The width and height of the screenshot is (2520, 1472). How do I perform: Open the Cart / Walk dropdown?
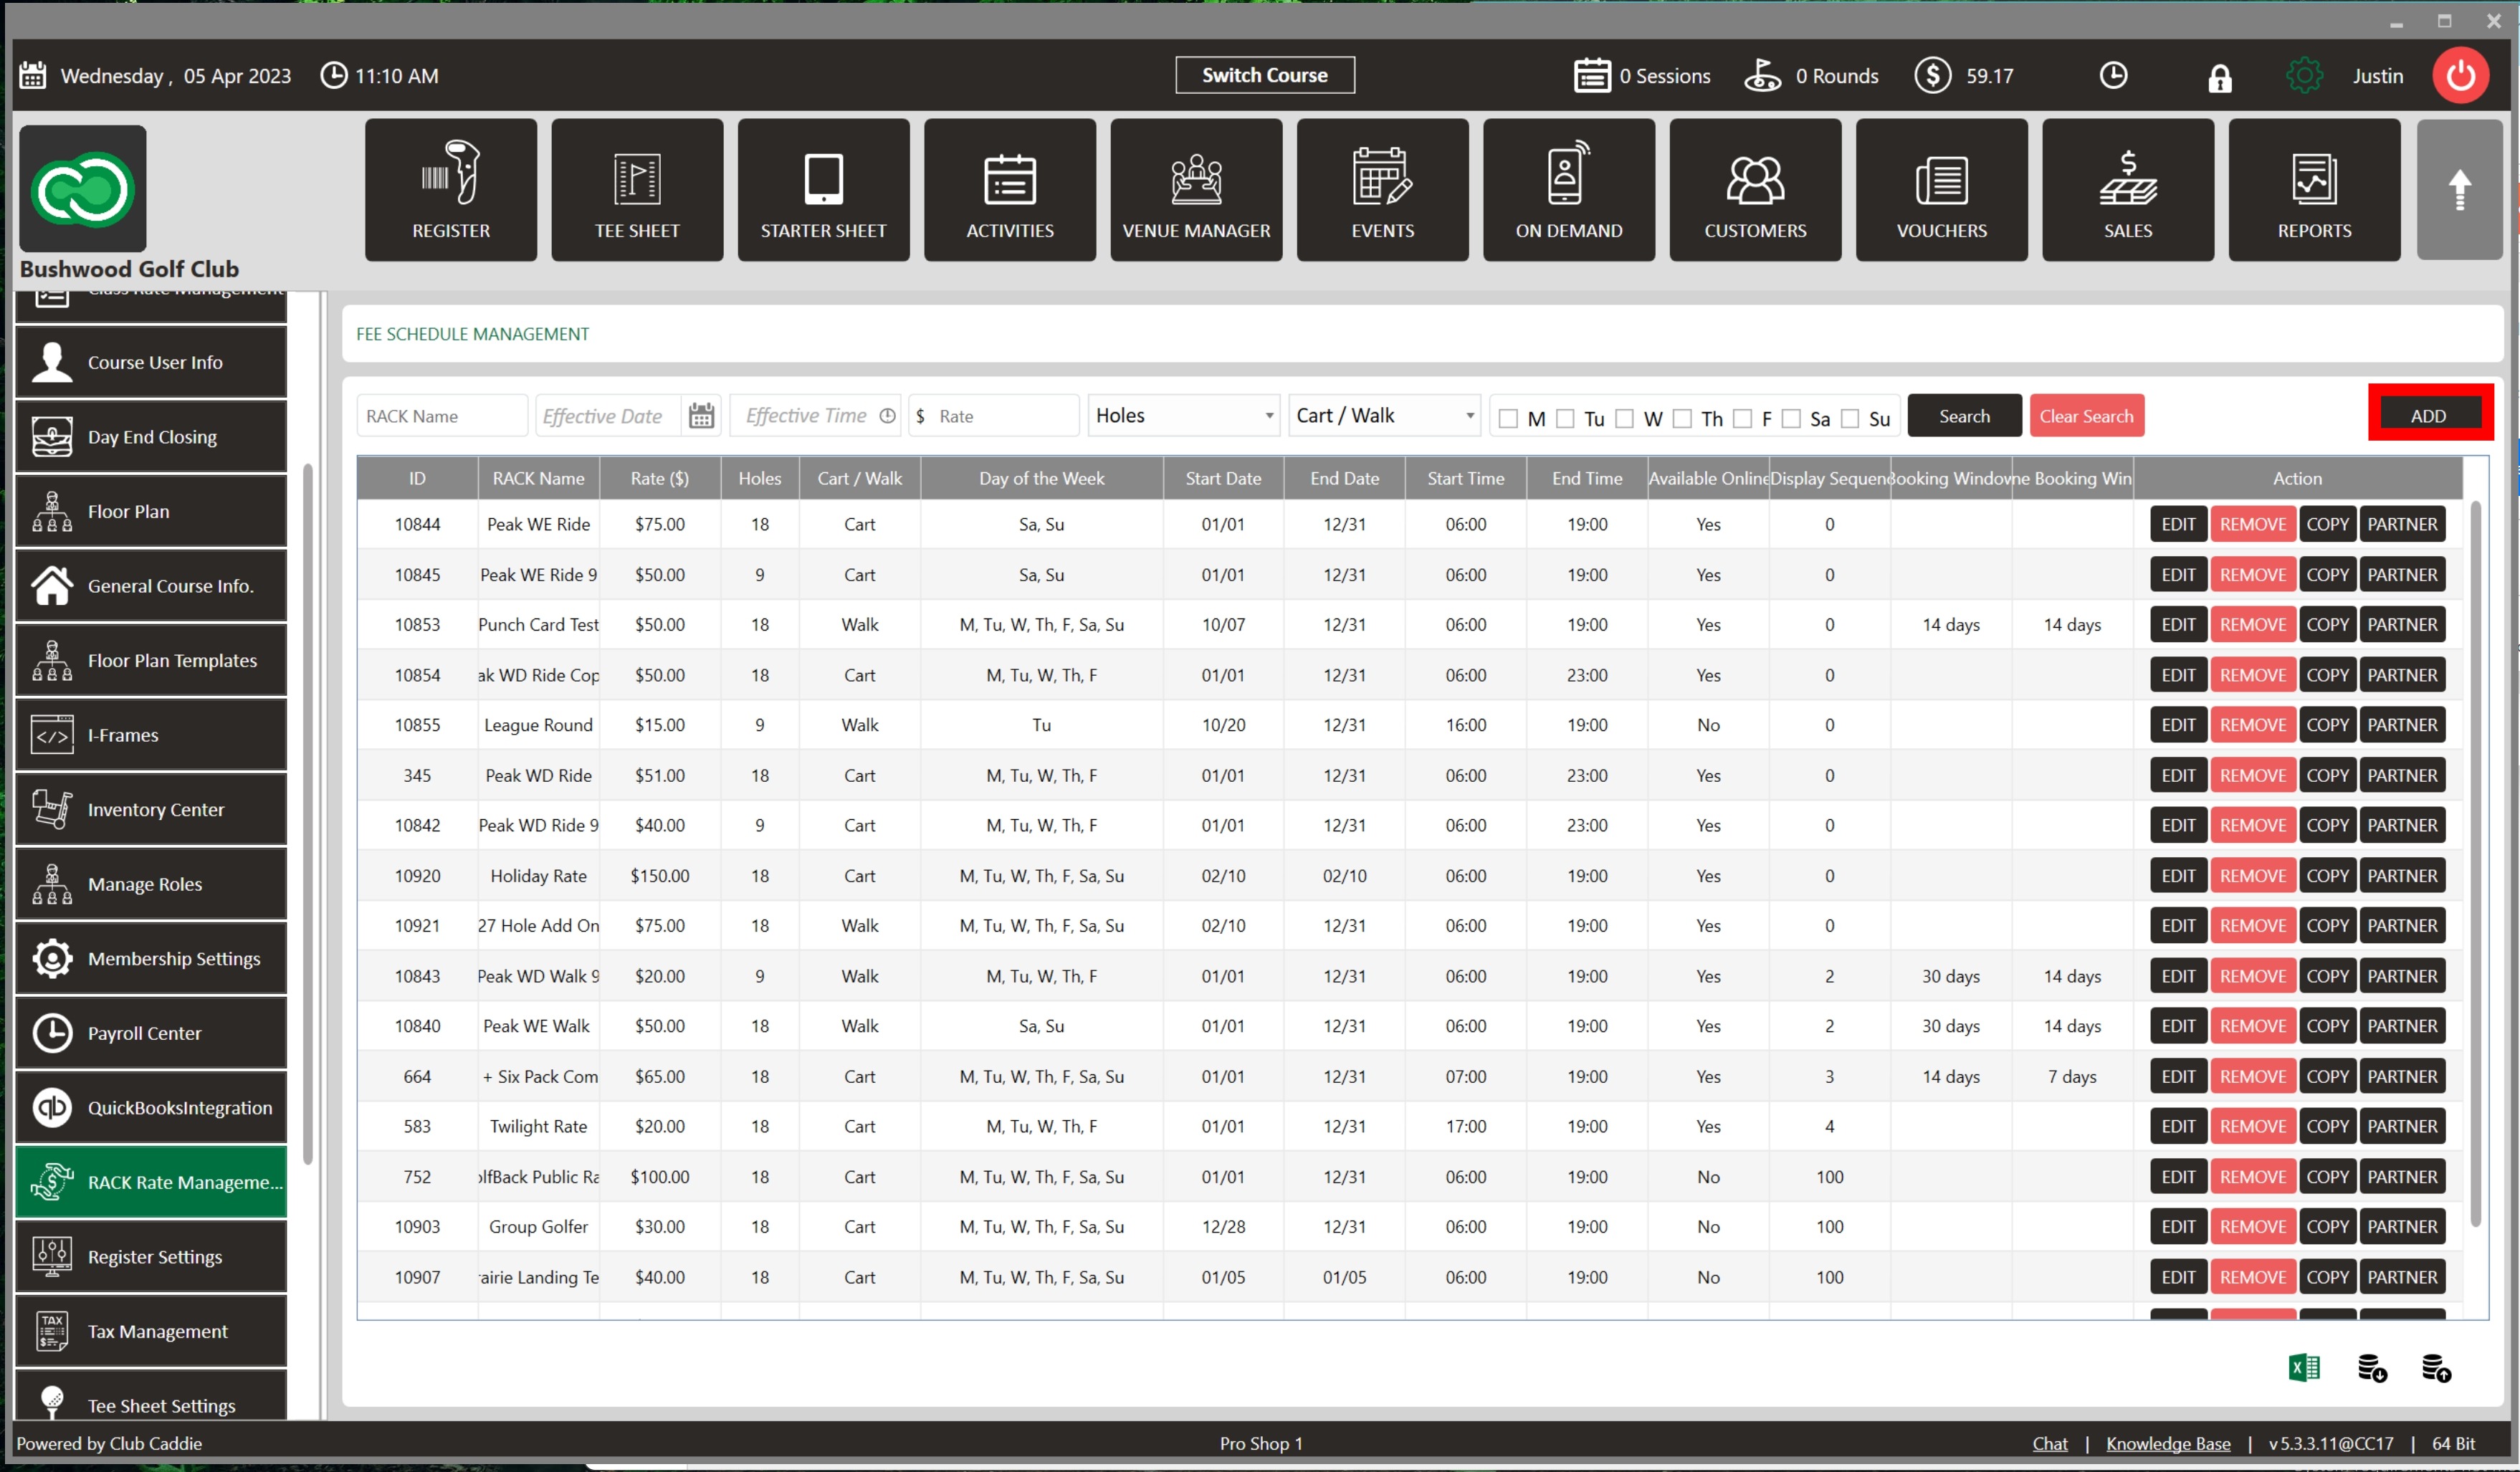(x=1384, y=416)
